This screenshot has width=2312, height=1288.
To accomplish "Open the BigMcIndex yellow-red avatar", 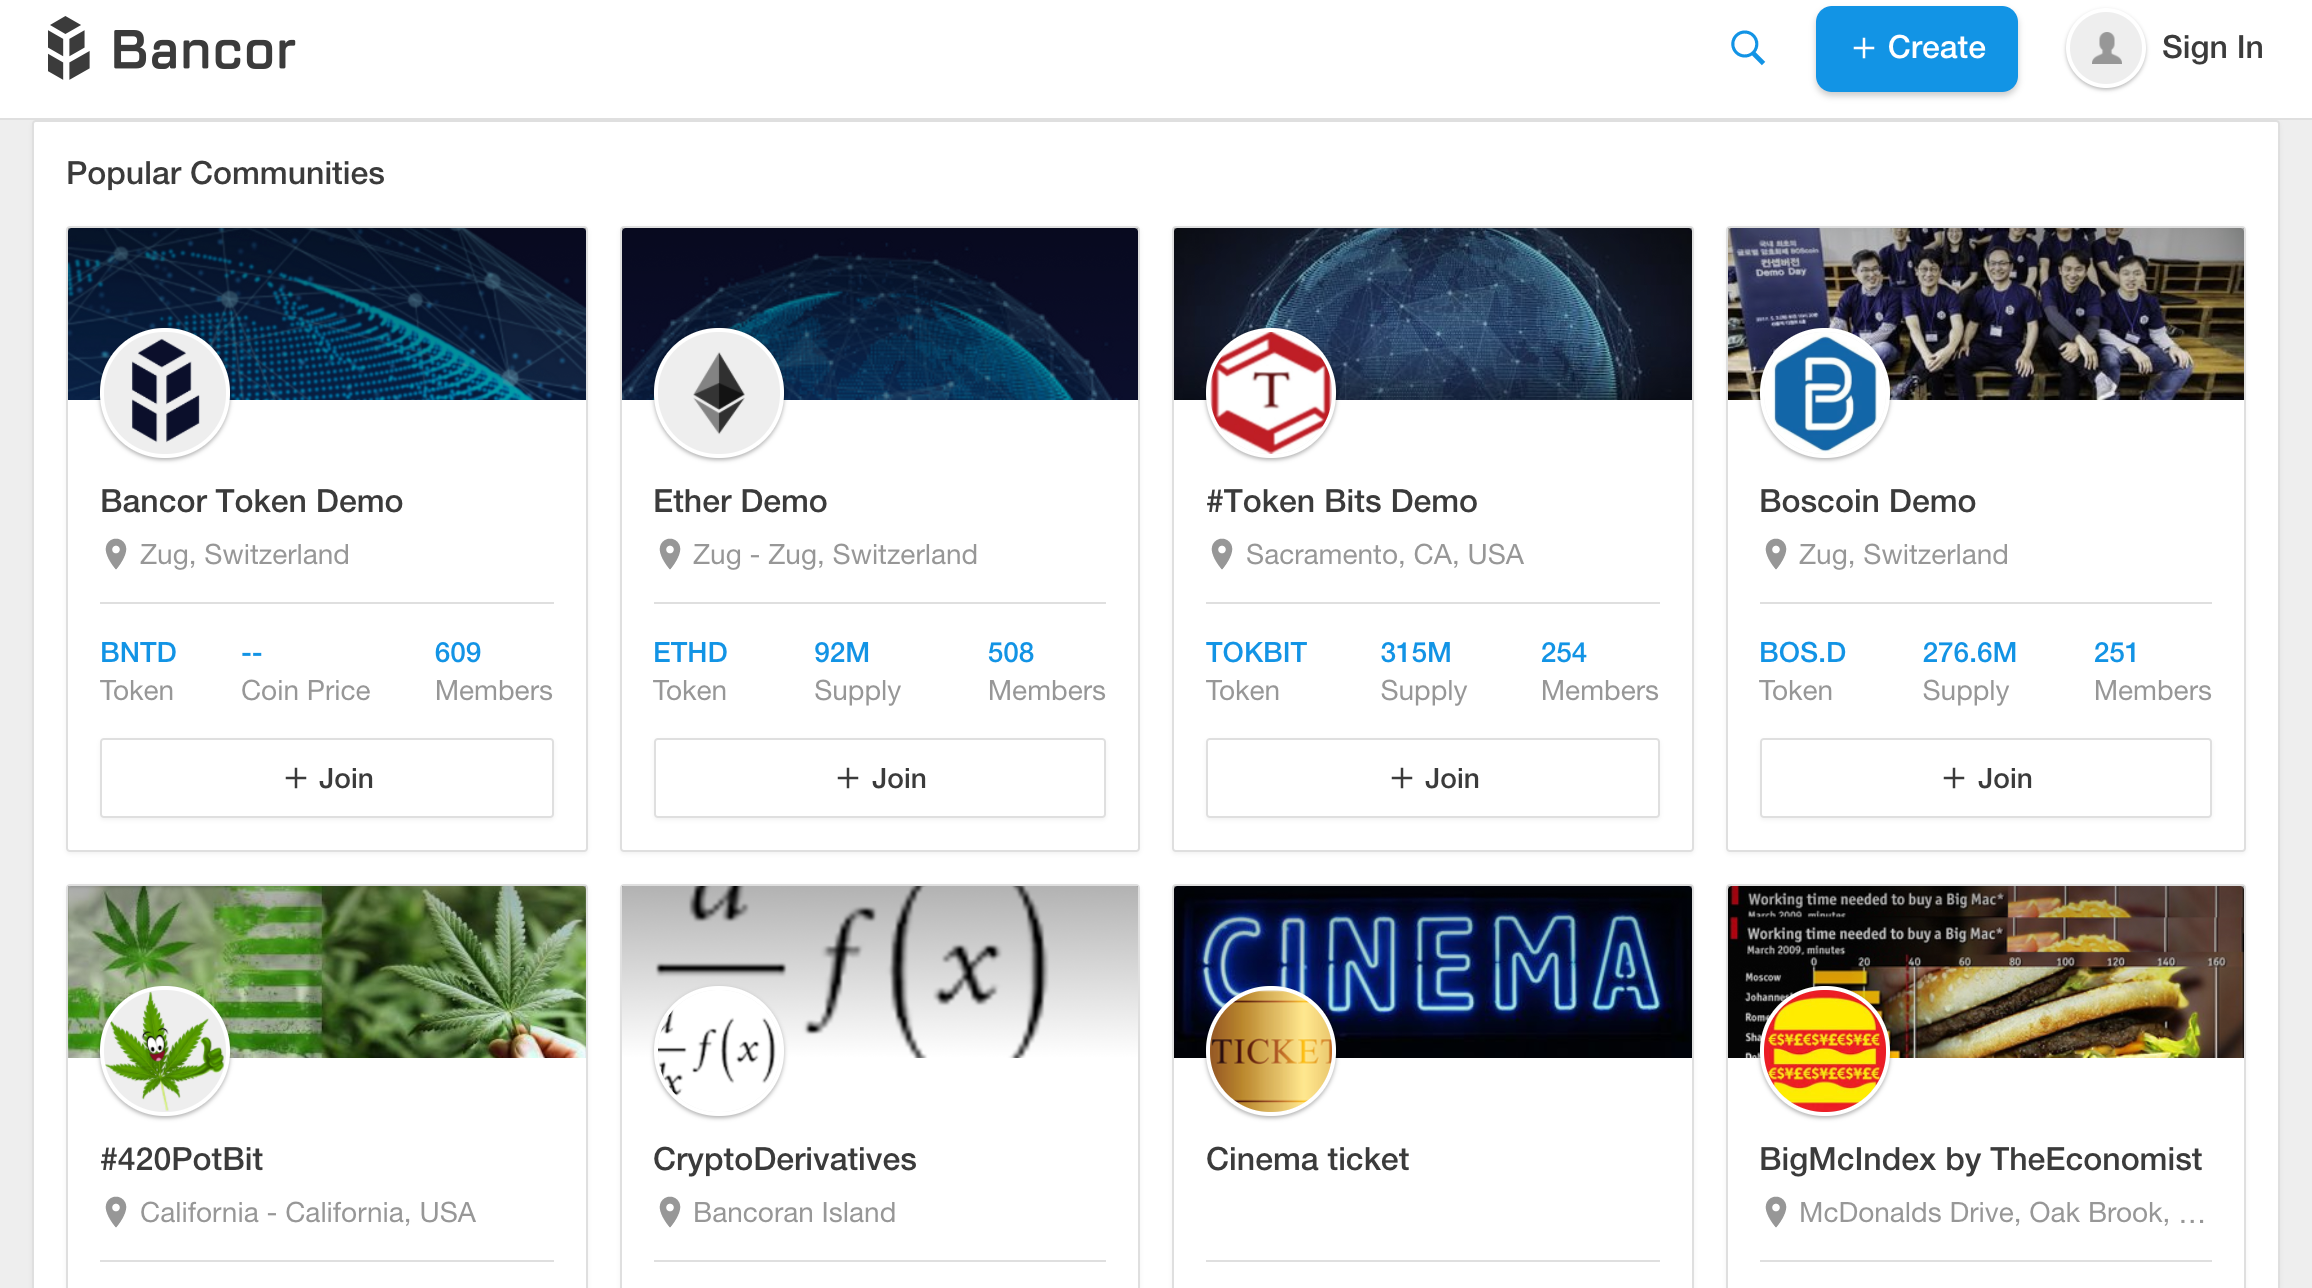I will (x=1824, y=1051).
